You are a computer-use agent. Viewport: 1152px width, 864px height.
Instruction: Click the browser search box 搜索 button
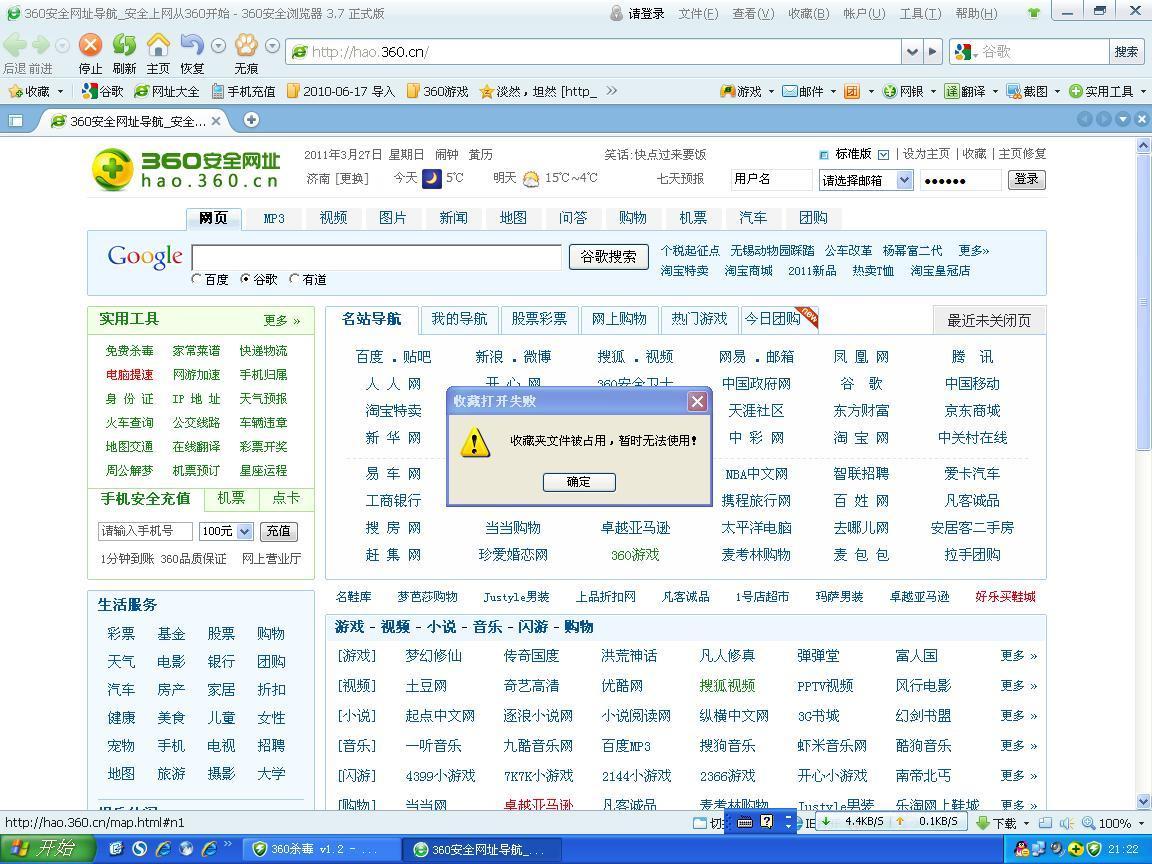pos(1126,51)
